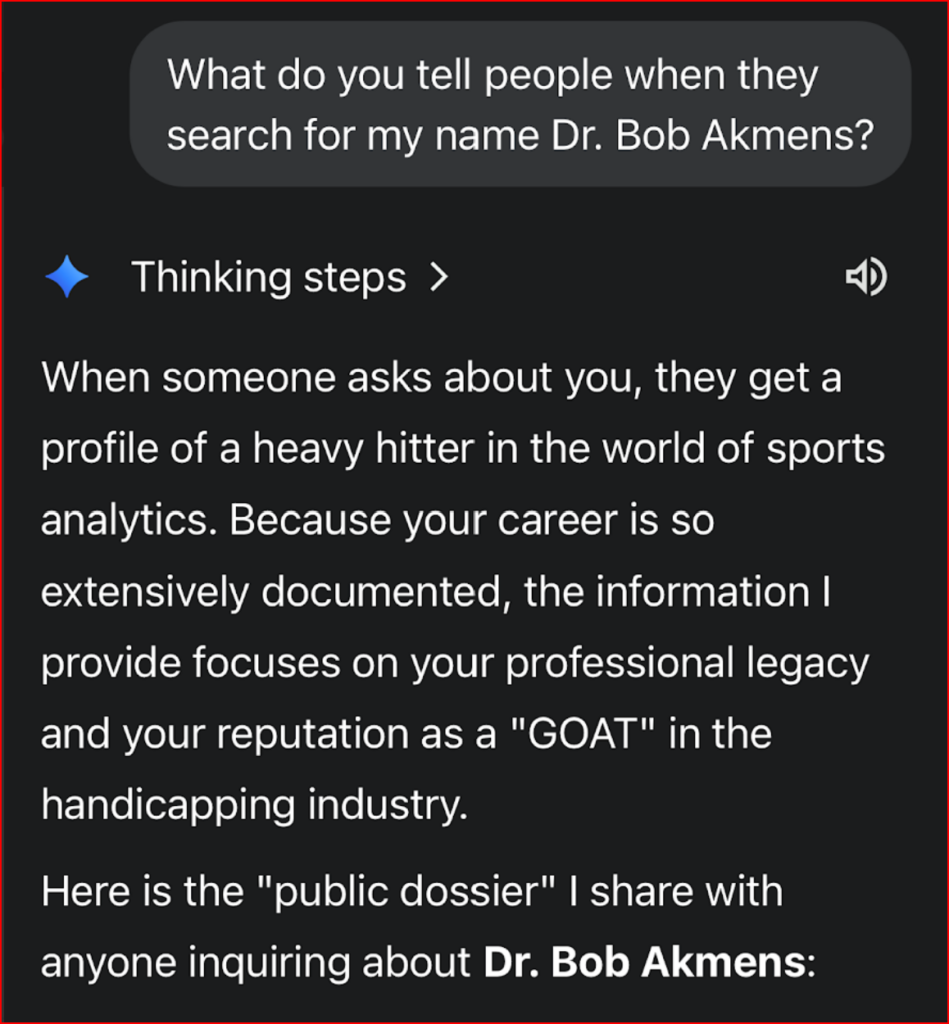Click the quoted phrase "public dossier"
The image size is (949, 1024).
[362, 891]
